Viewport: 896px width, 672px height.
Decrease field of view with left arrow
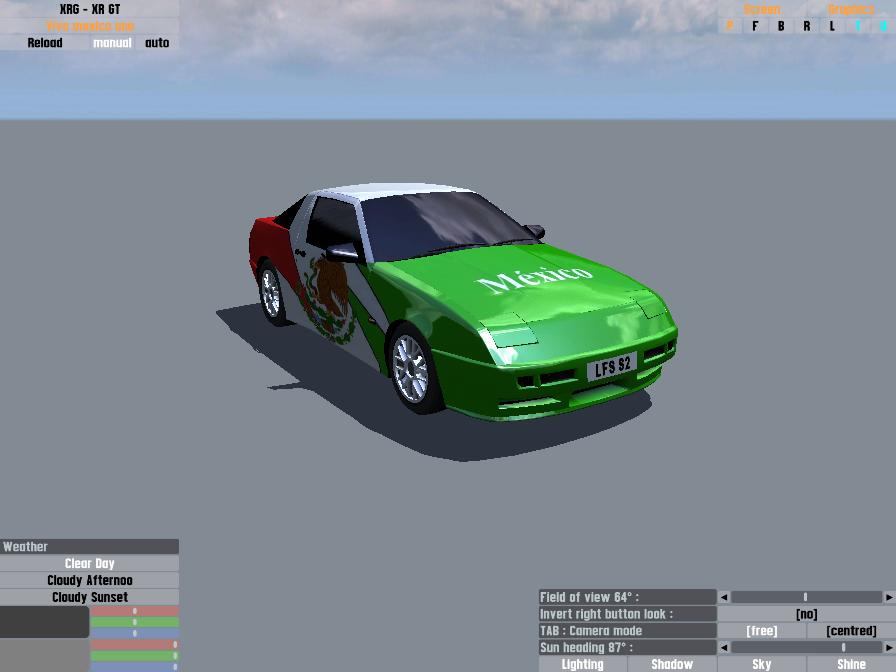pyautogui.click(x=724, y=597)
